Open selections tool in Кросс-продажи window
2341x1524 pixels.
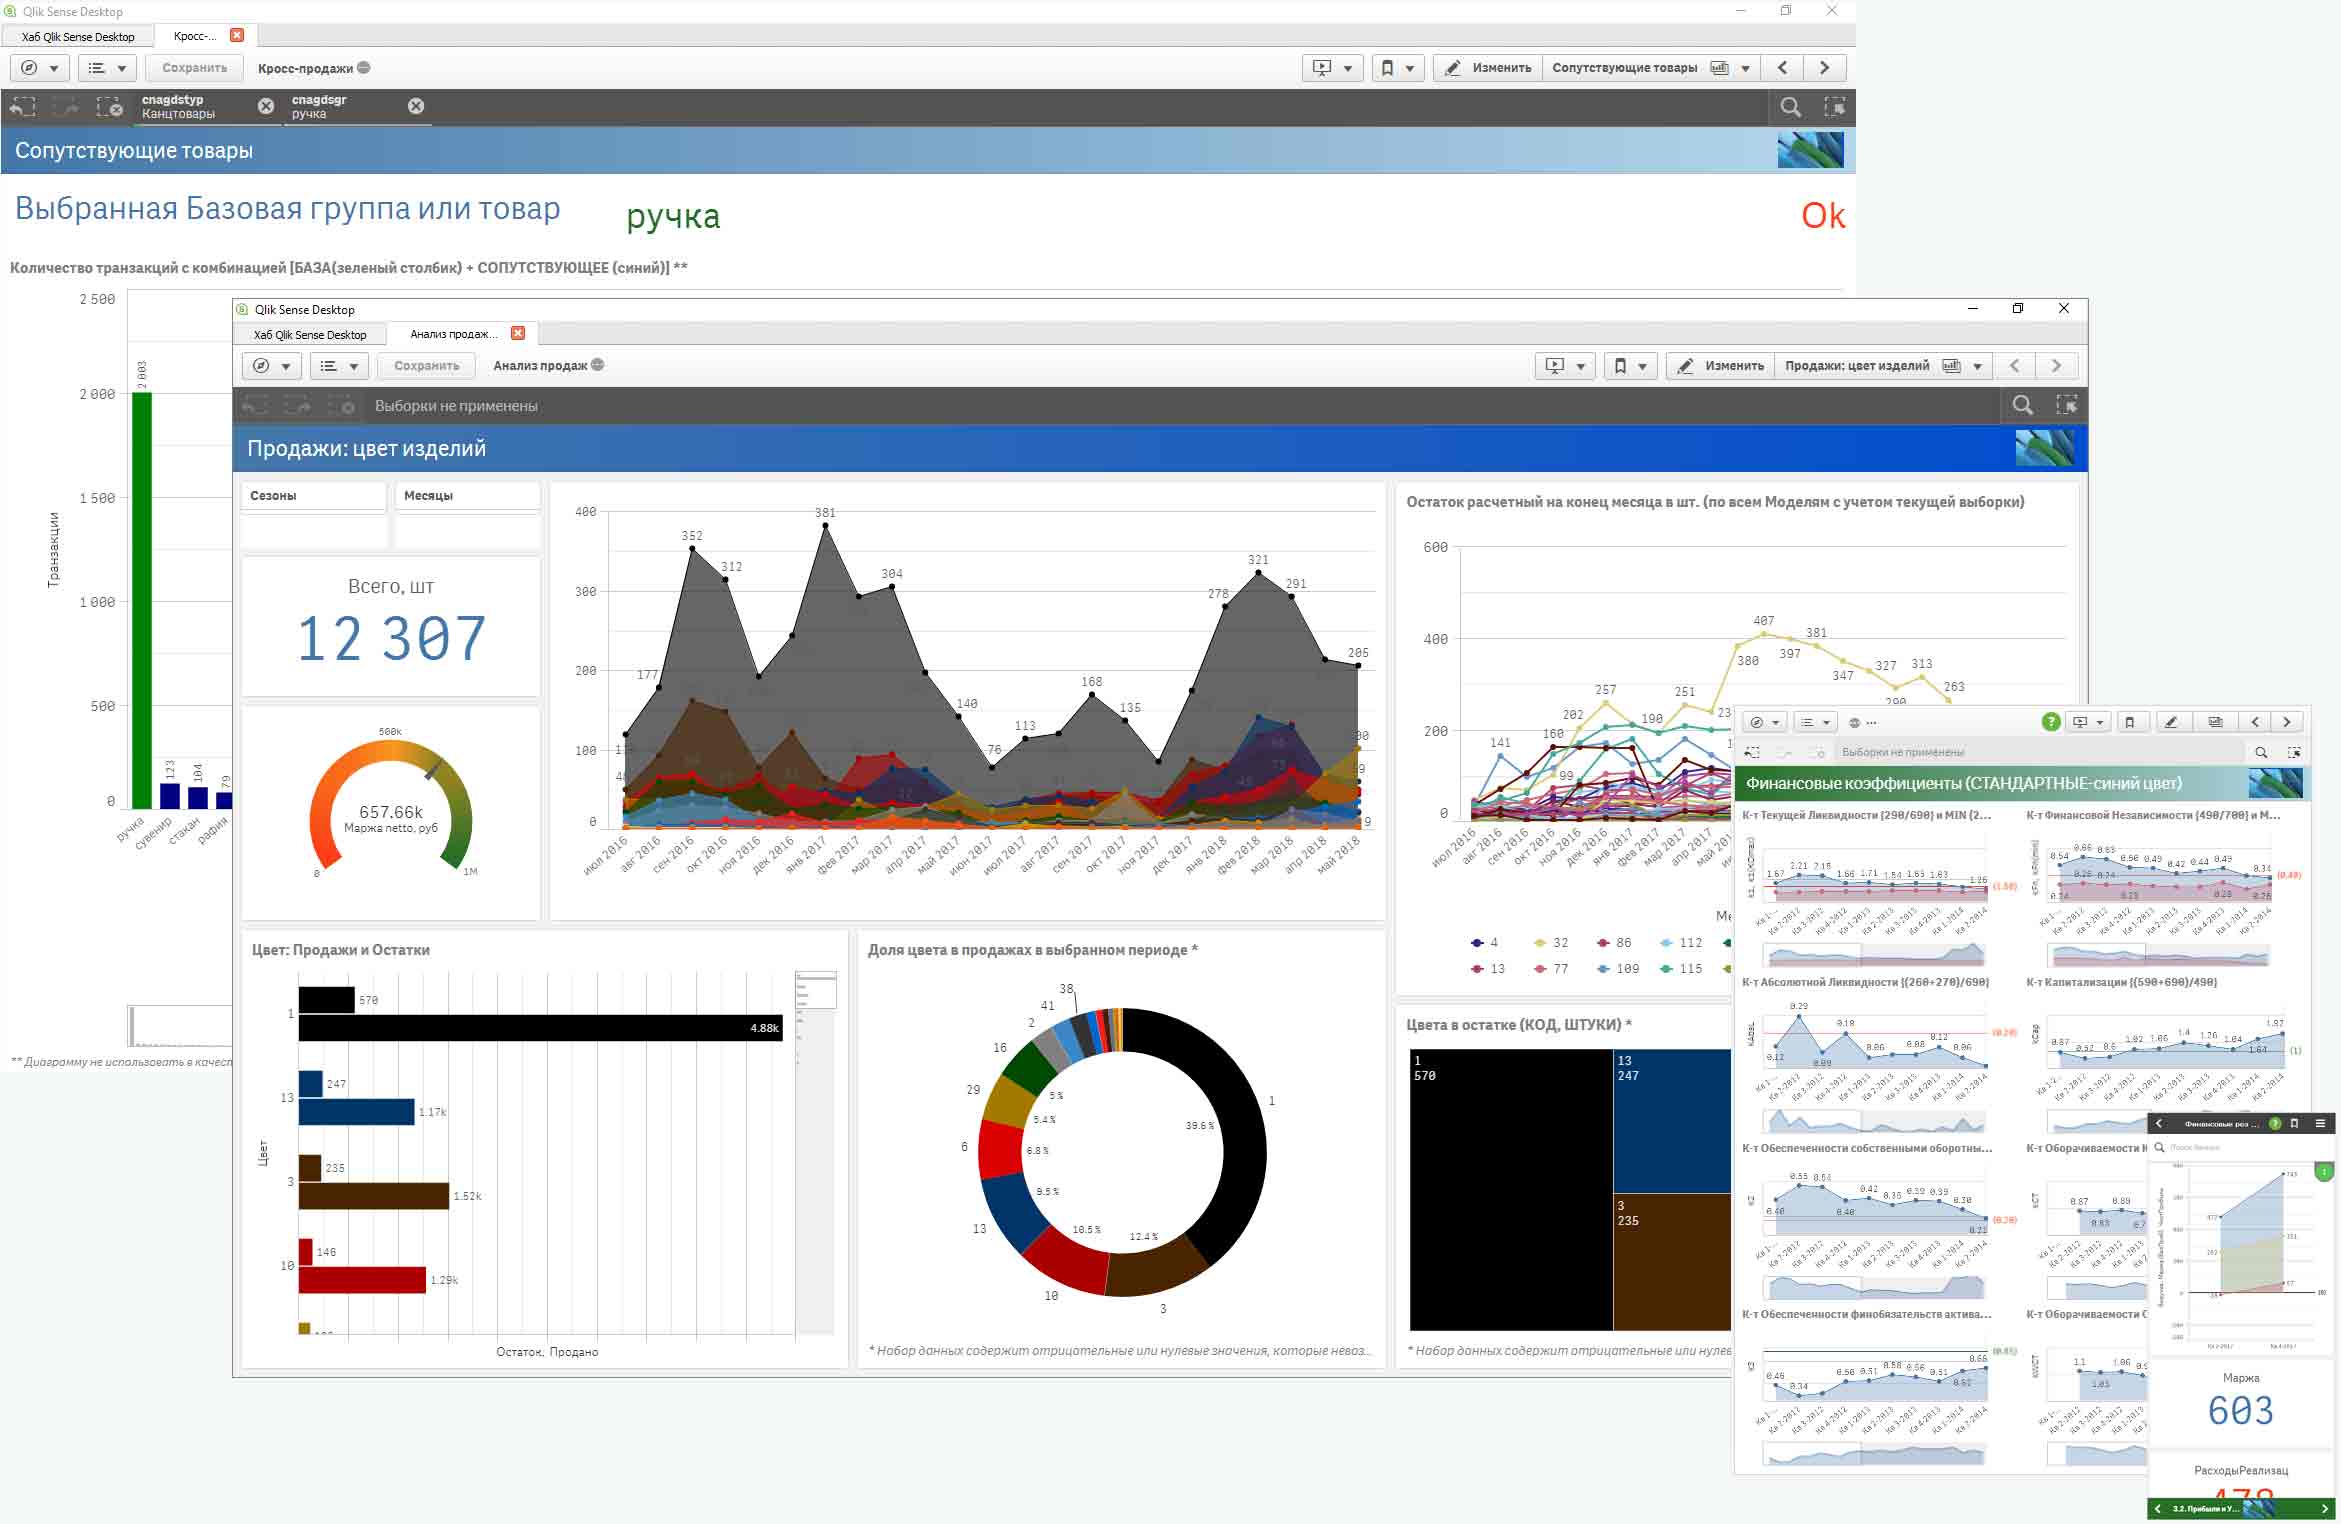[1834, 107]
